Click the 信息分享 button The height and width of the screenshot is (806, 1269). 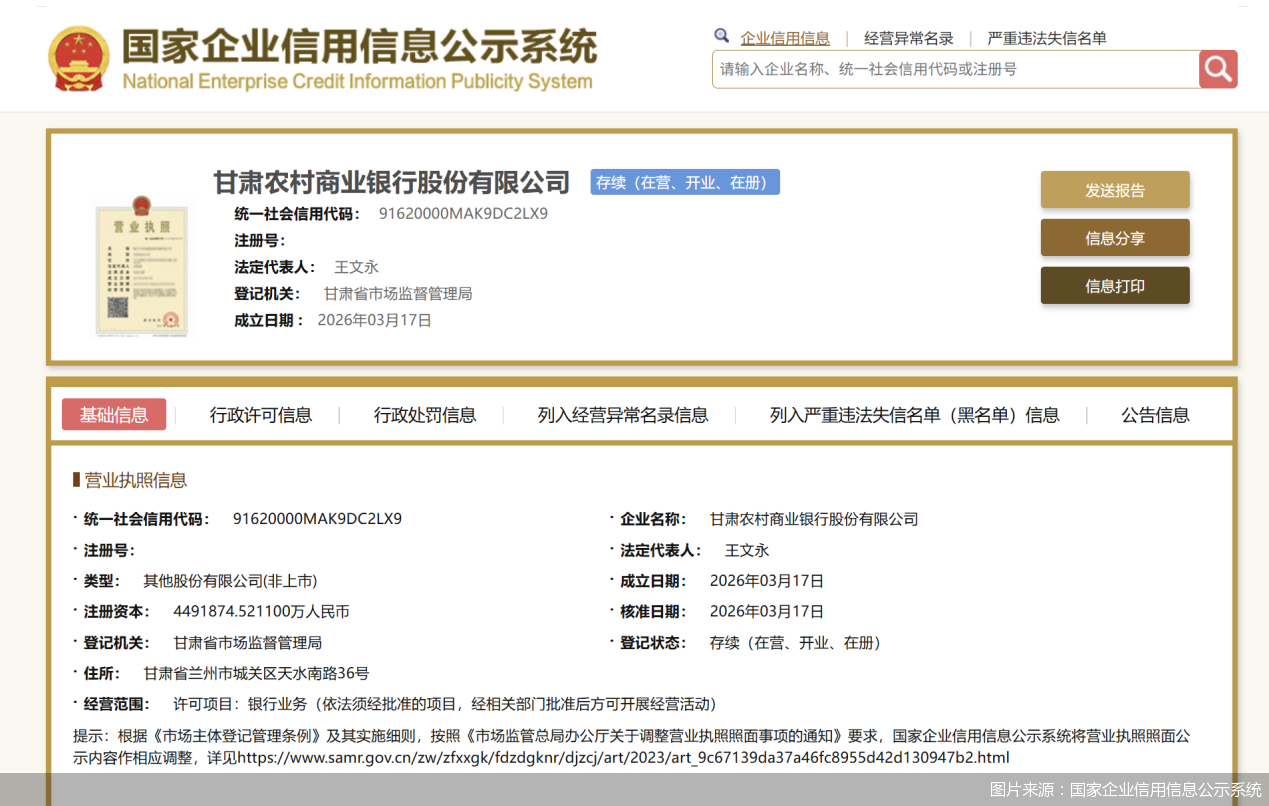[1115, 238]
